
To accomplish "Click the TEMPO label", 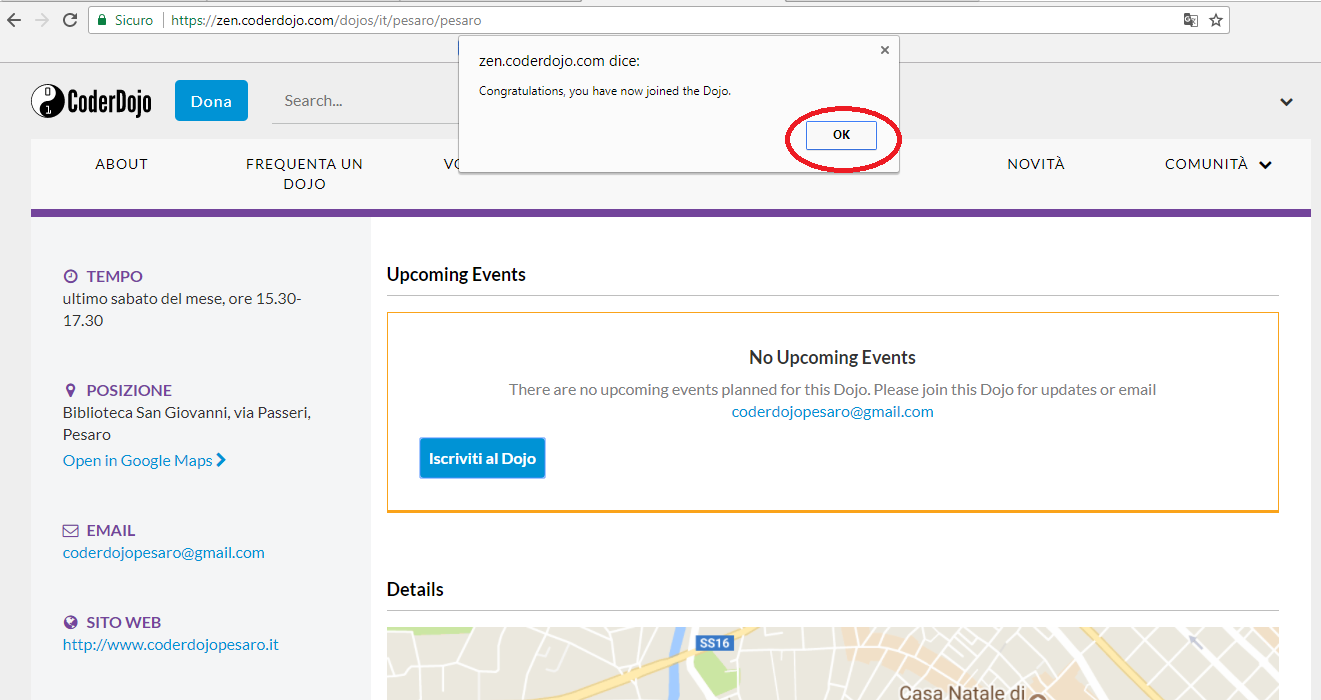I will [115, 277].
